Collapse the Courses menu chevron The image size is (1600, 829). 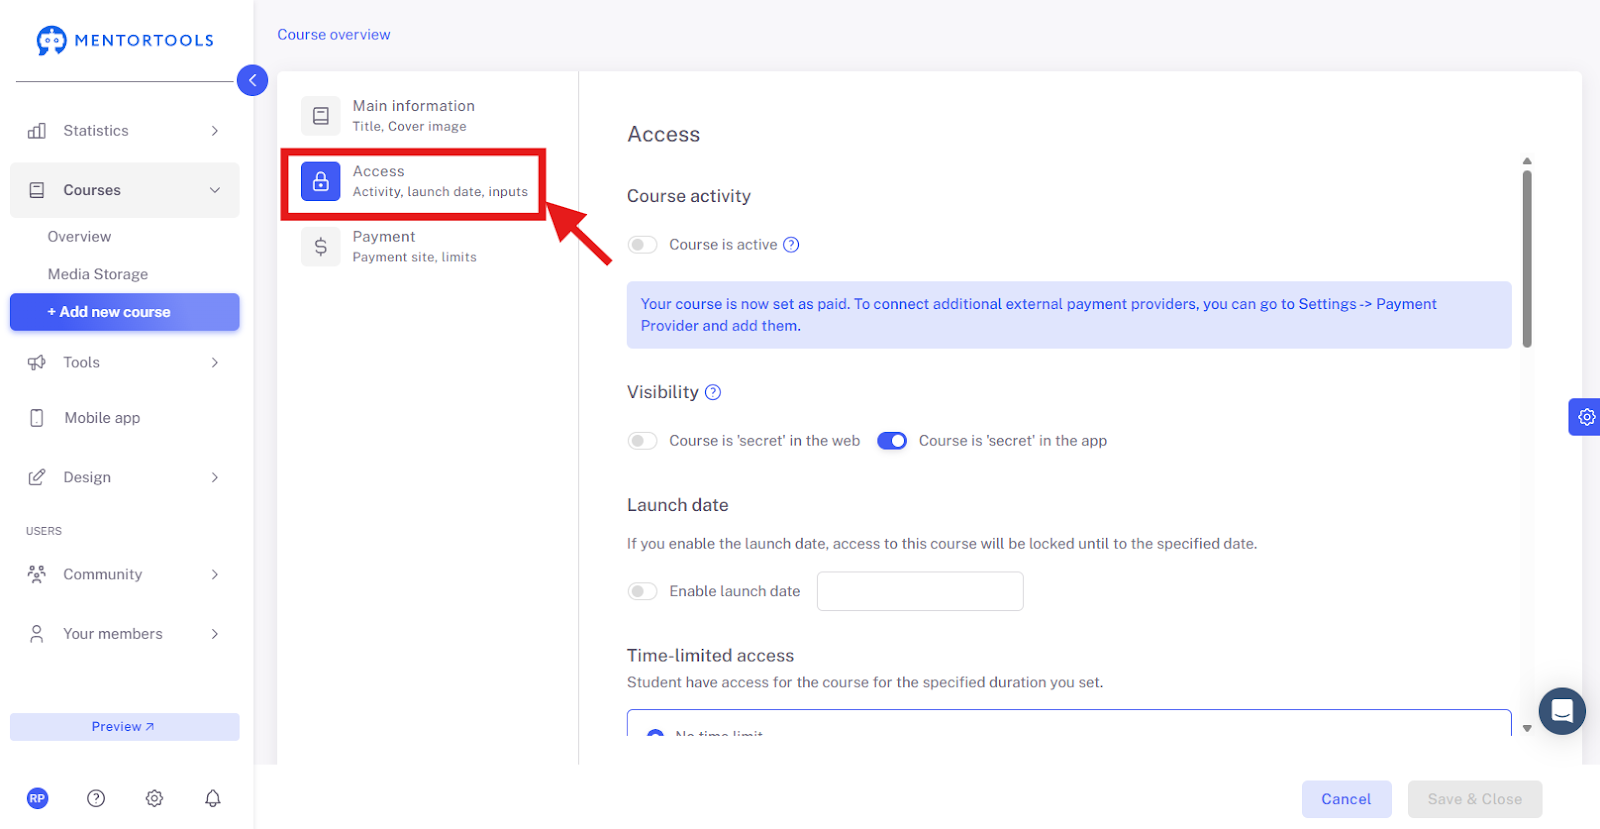pos(214,190)
